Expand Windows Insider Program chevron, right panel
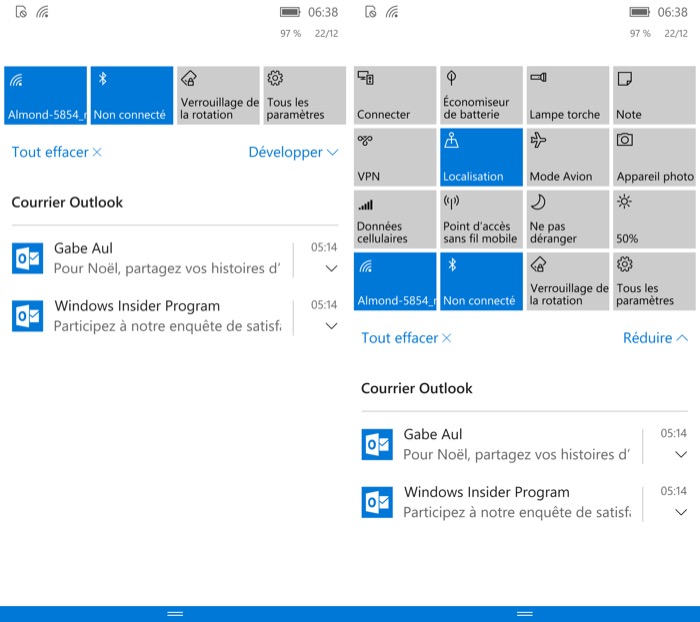This screenshot has width=700, height=622. 680,512
